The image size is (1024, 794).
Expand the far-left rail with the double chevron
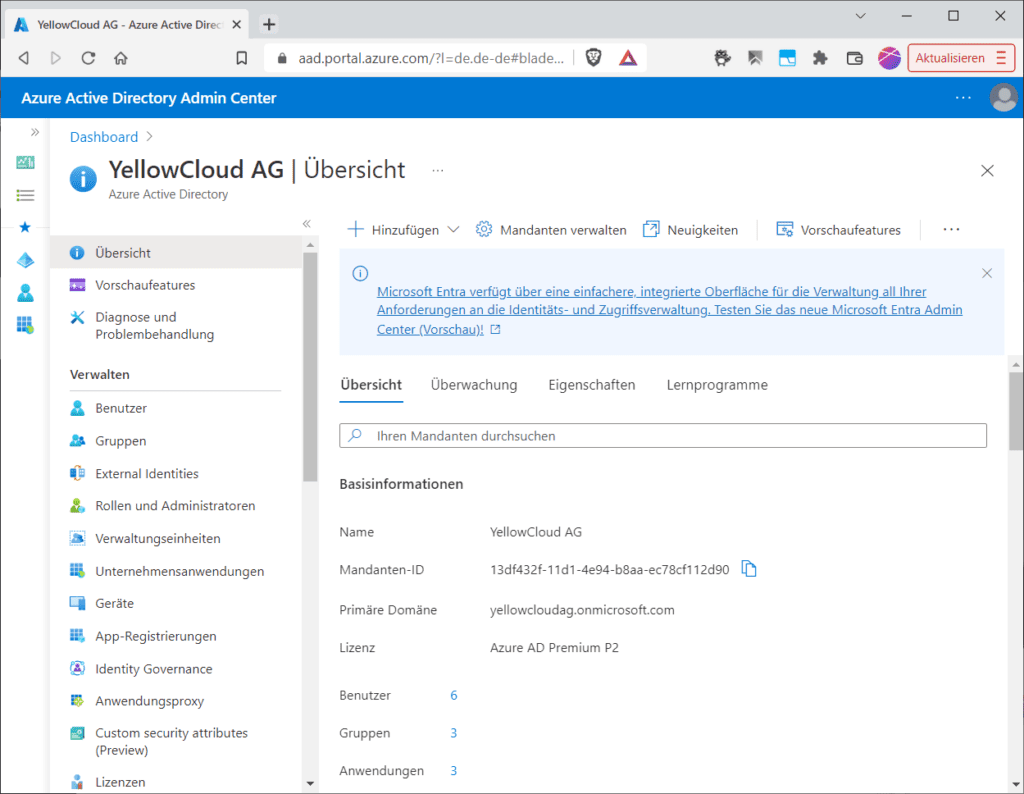pos(35,133)
